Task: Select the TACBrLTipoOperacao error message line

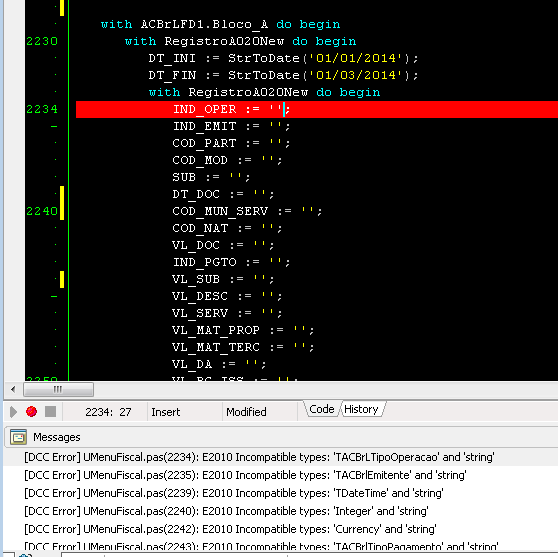Action: click(259, 457)
